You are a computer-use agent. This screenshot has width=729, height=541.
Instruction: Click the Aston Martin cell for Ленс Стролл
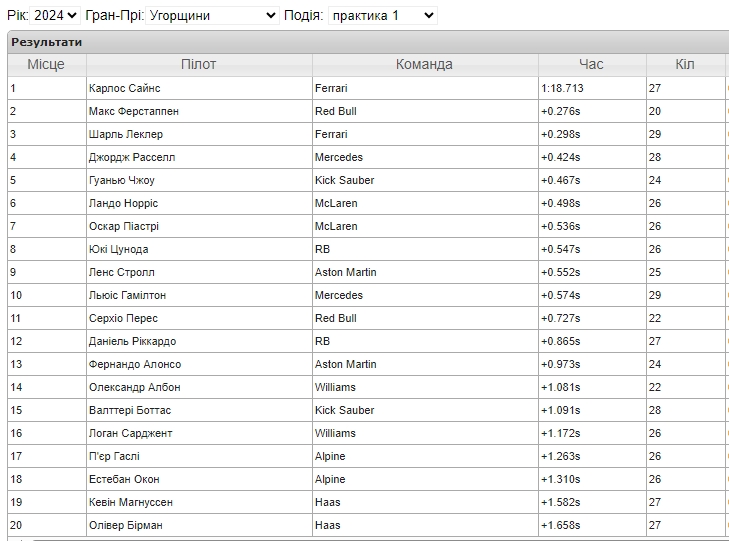425,272
